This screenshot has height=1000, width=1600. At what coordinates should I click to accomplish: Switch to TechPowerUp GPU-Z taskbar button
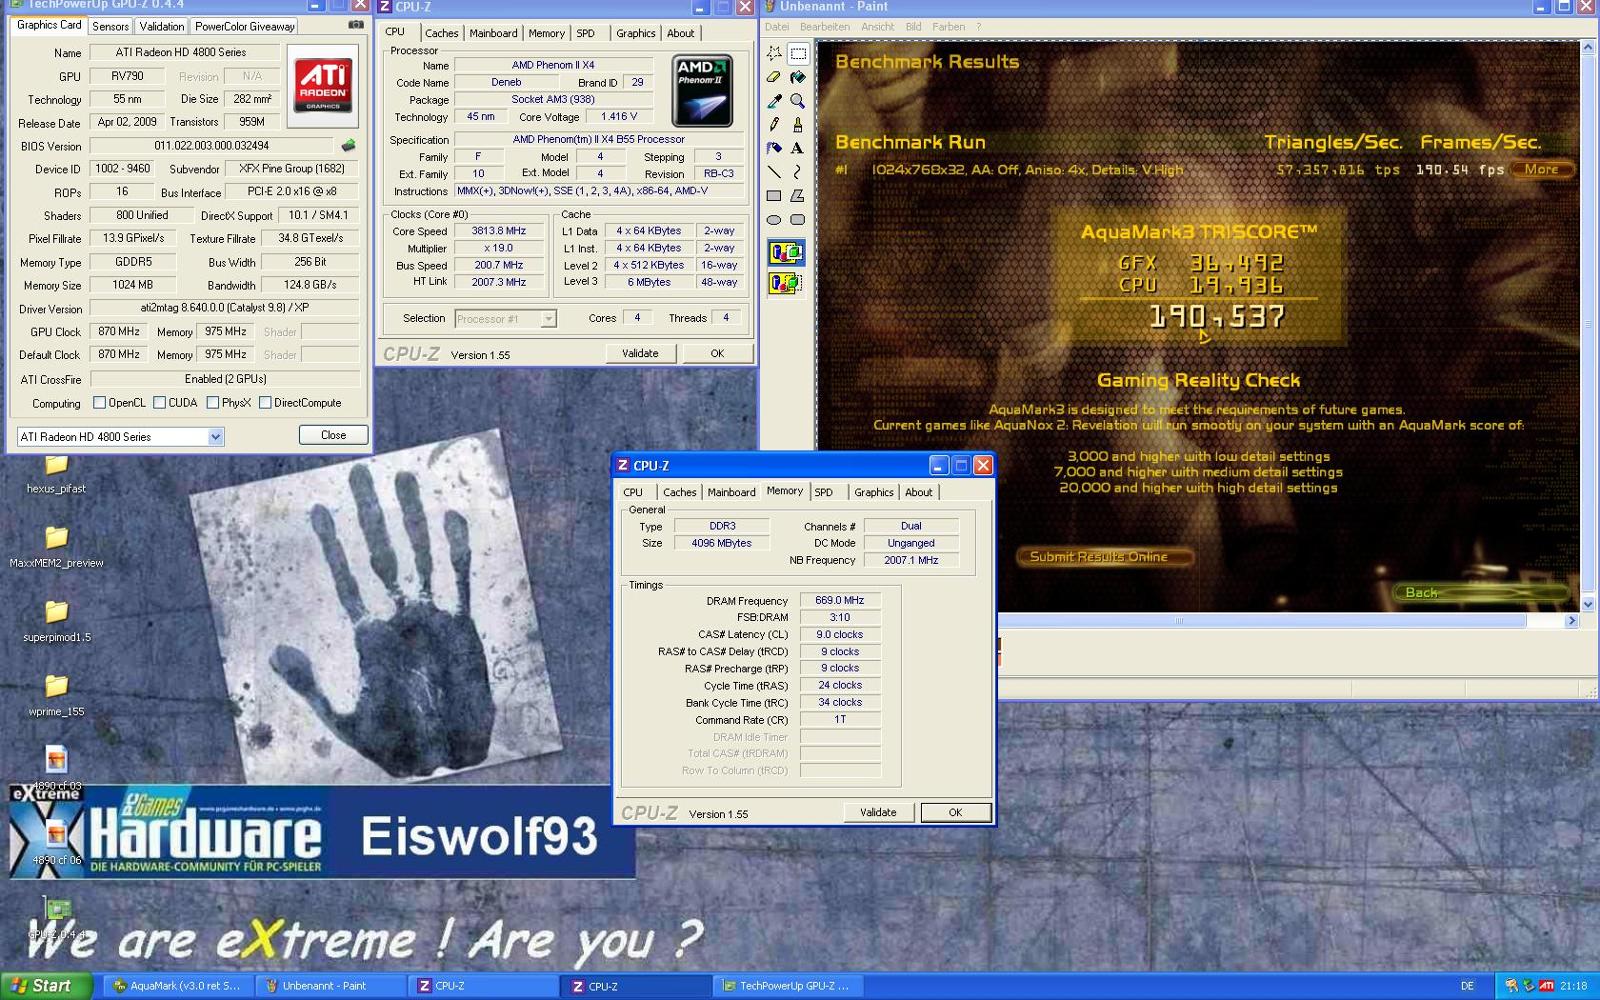pos(786,986)
